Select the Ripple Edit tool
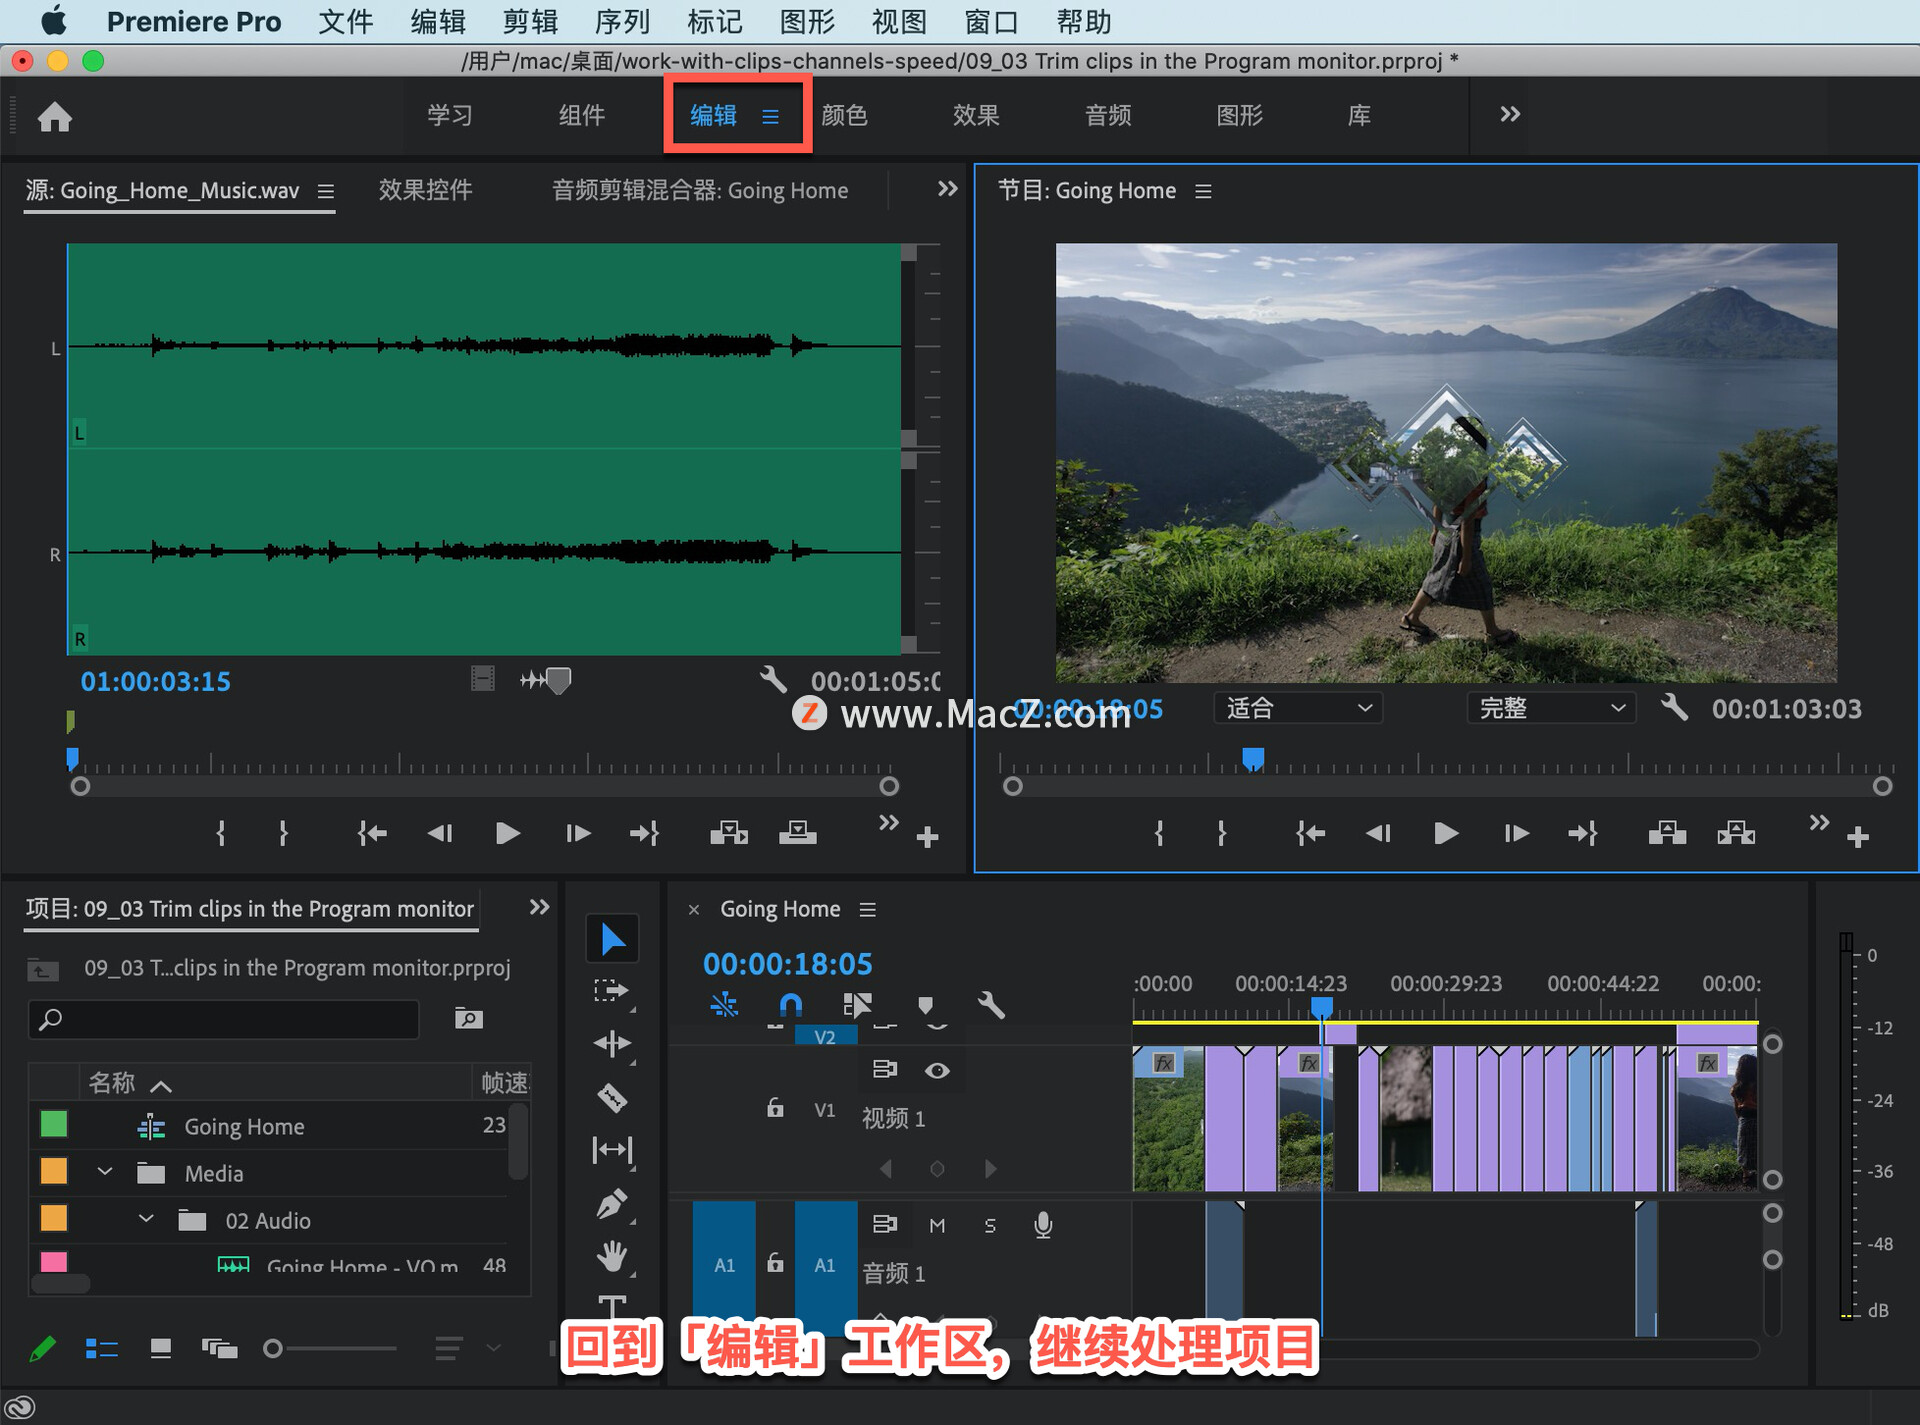This screenshot has width=1920, height=1425. [612, 1044]
